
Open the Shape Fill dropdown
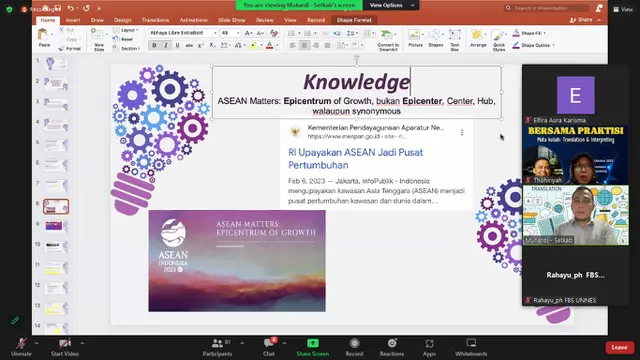coord(529,33)
